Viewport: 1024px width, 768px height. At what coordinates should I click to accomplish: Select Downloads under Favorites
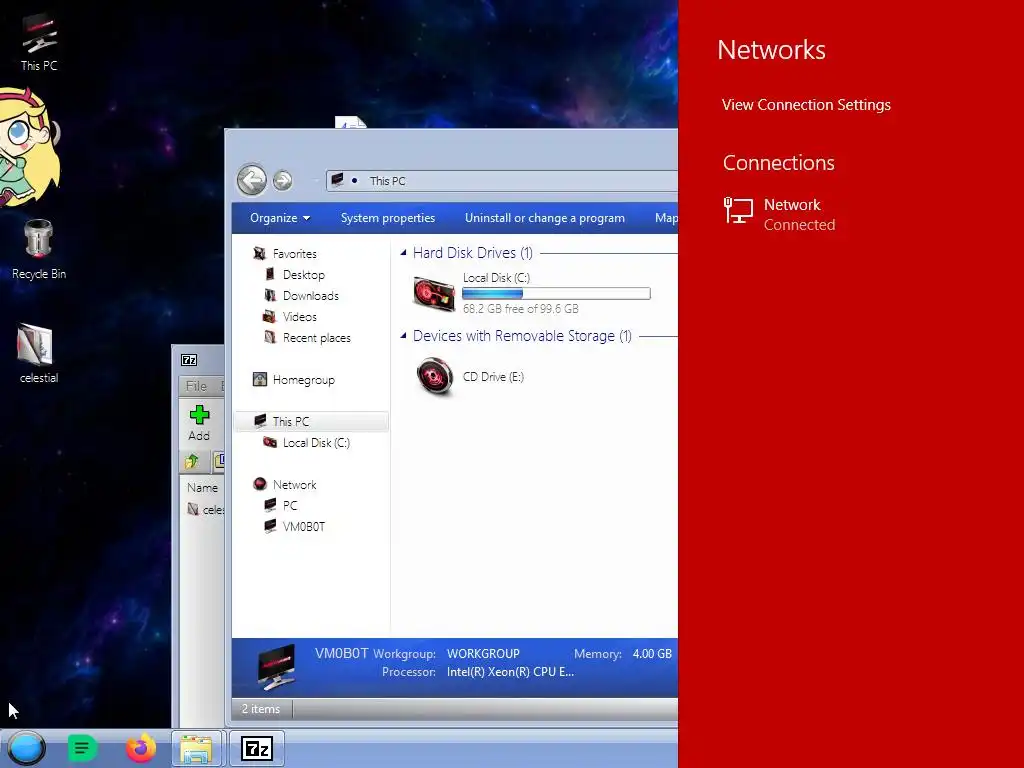(311, 296)
